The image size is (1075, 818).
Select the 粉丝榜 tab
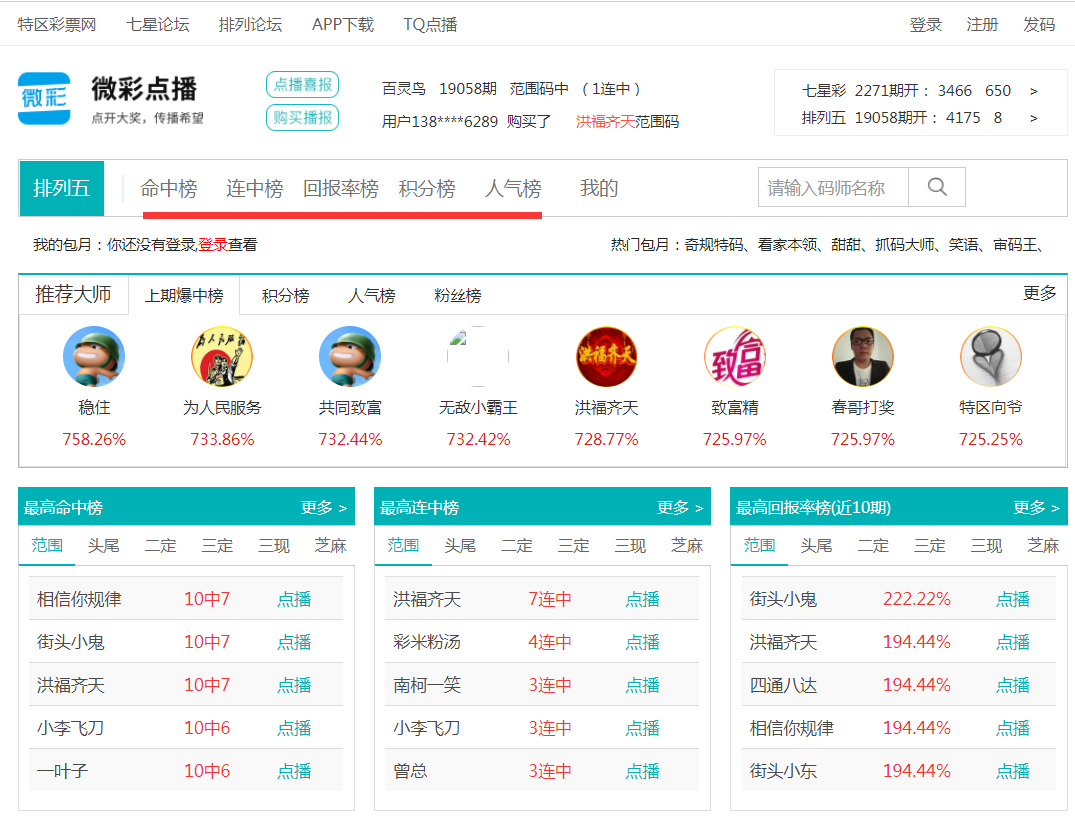tap(457, 296)
